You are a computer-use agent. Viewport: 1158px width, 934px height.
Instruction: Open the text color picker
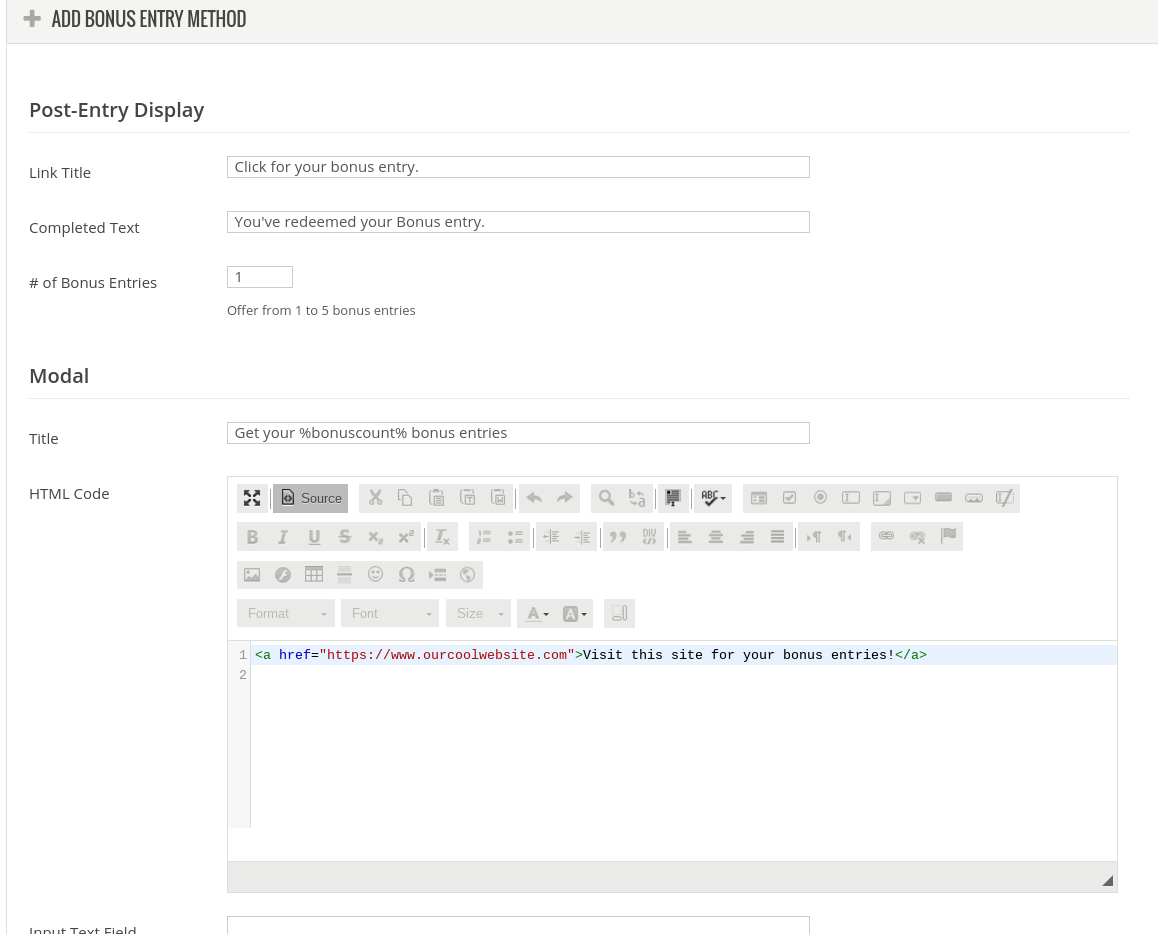[537, 613]
